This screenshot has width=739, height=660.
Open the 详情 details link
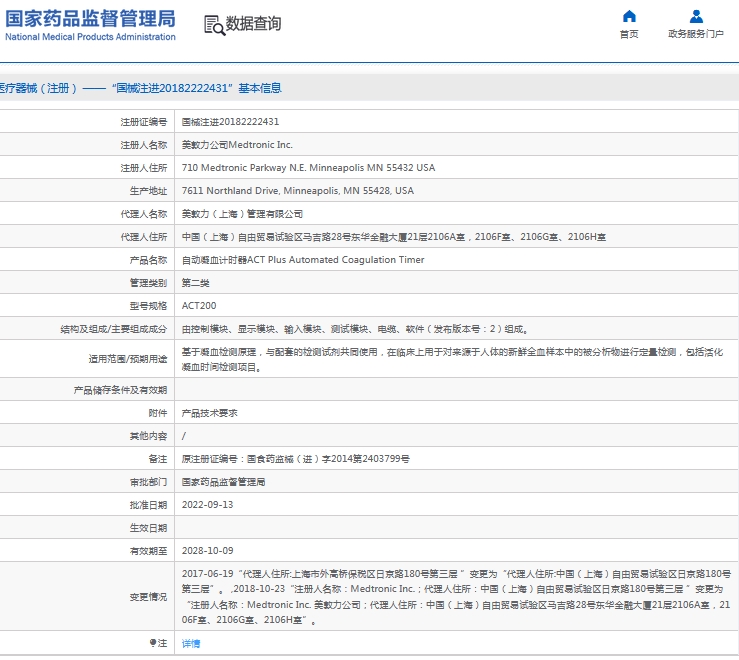click(x=191, y=644)
